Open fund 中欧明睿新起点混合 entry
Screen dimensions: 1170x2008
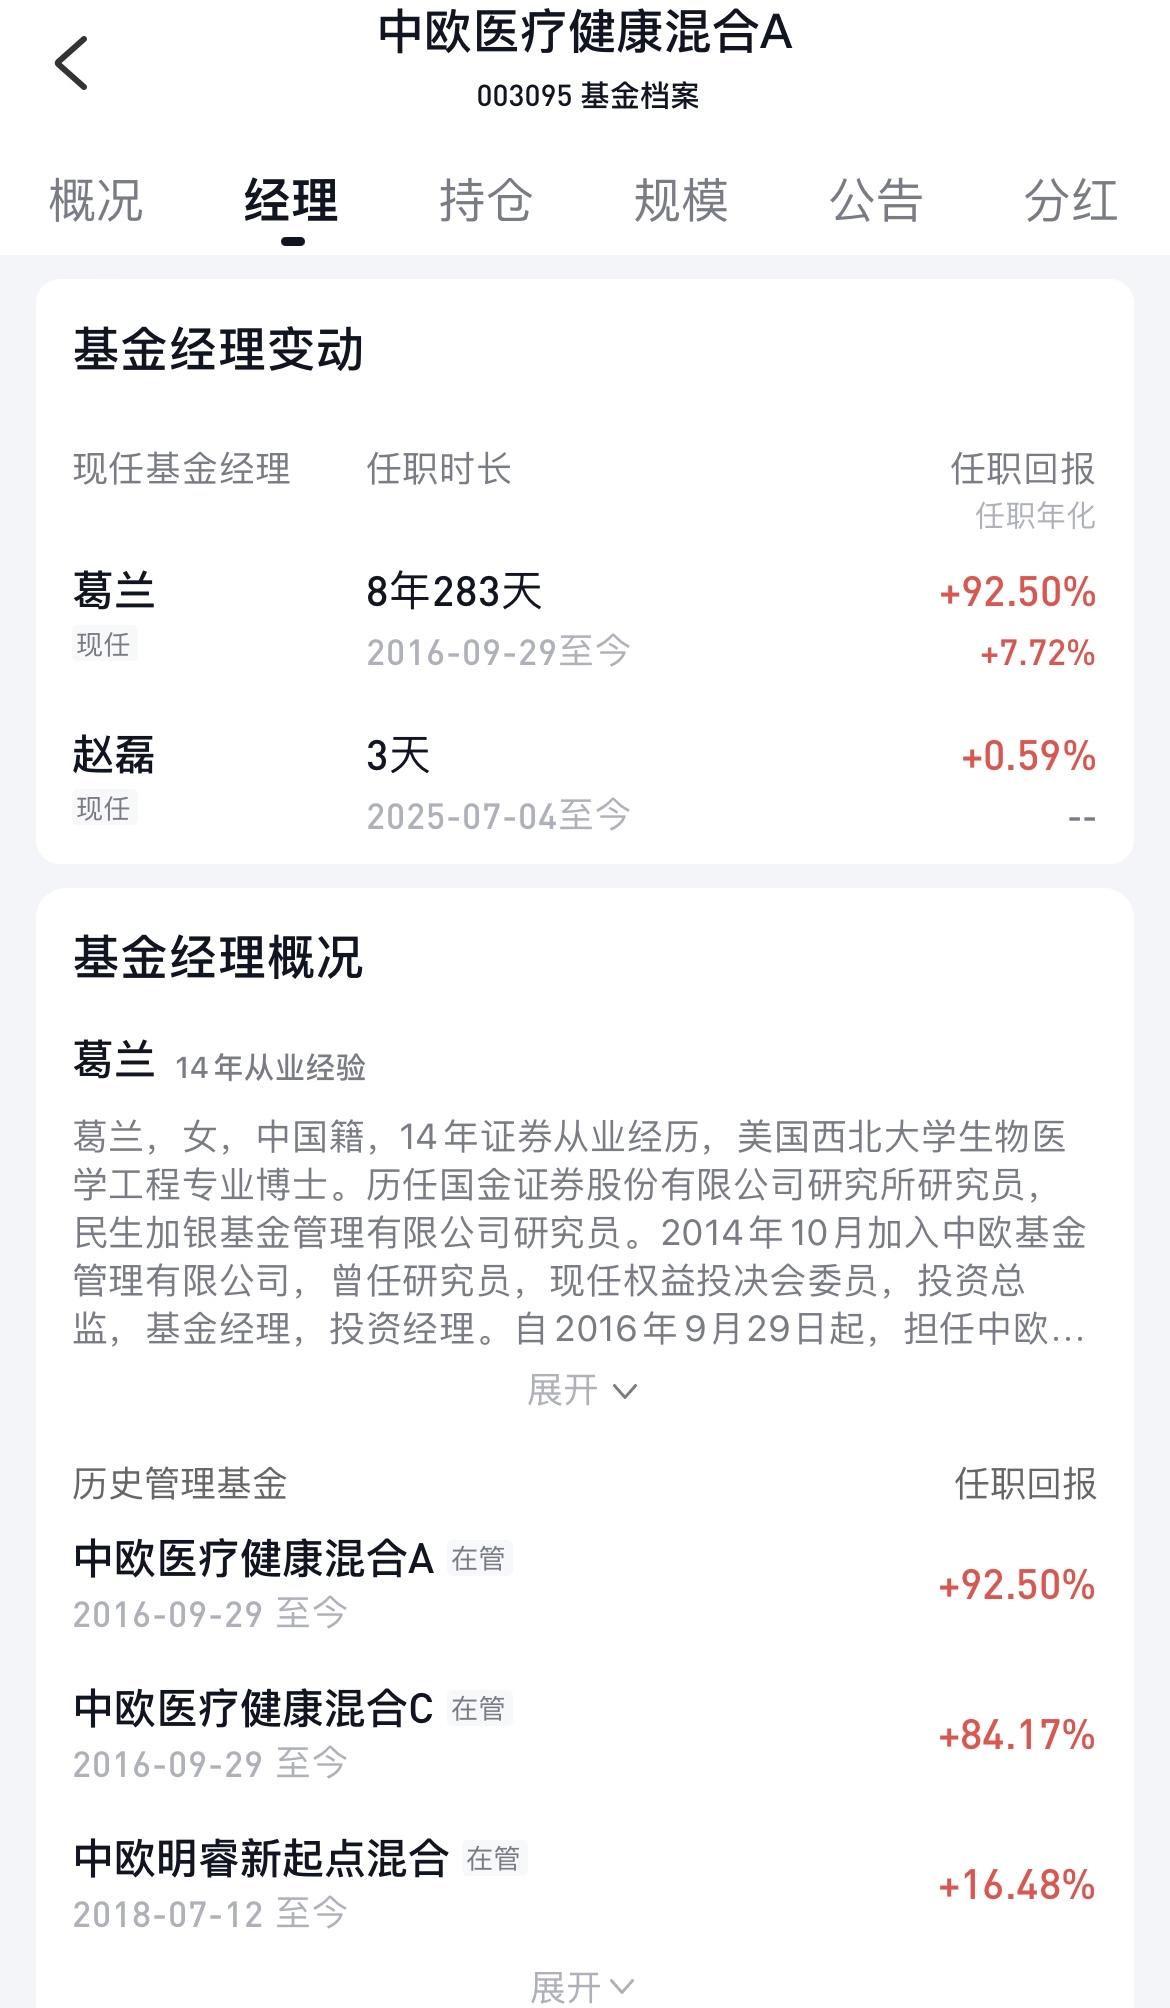585,1884
